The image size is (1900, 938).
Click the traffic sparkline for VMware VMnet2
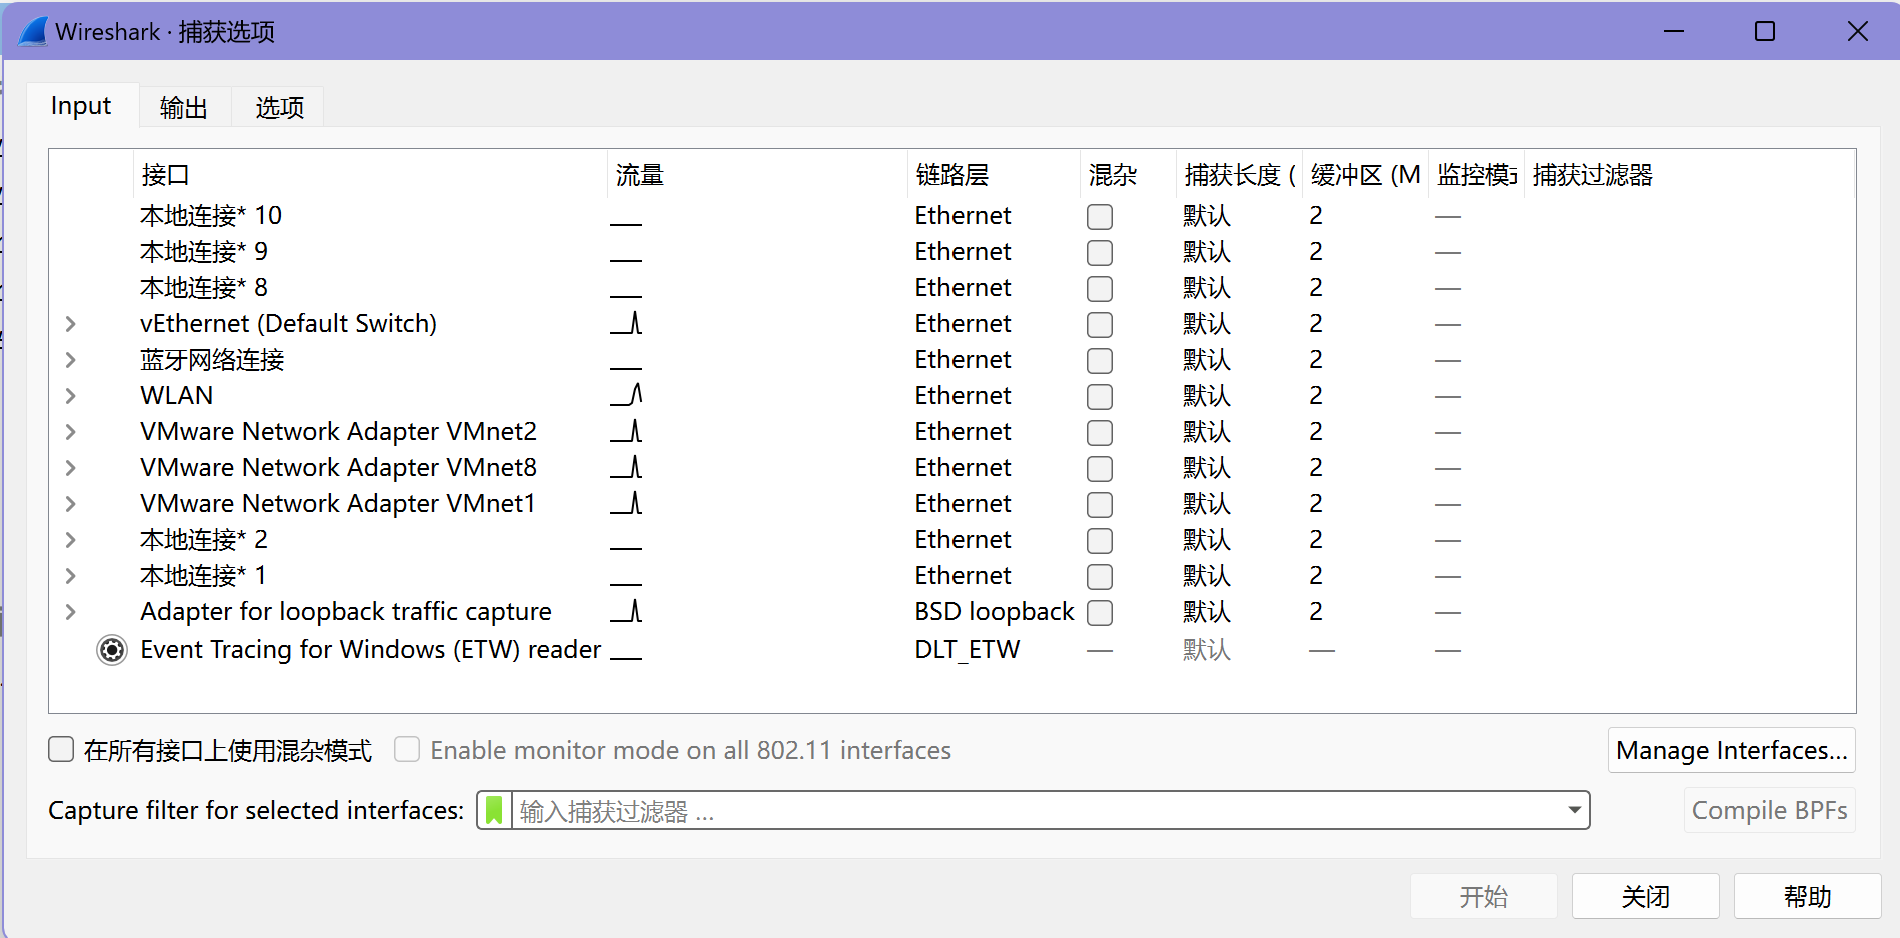point(627,431)
